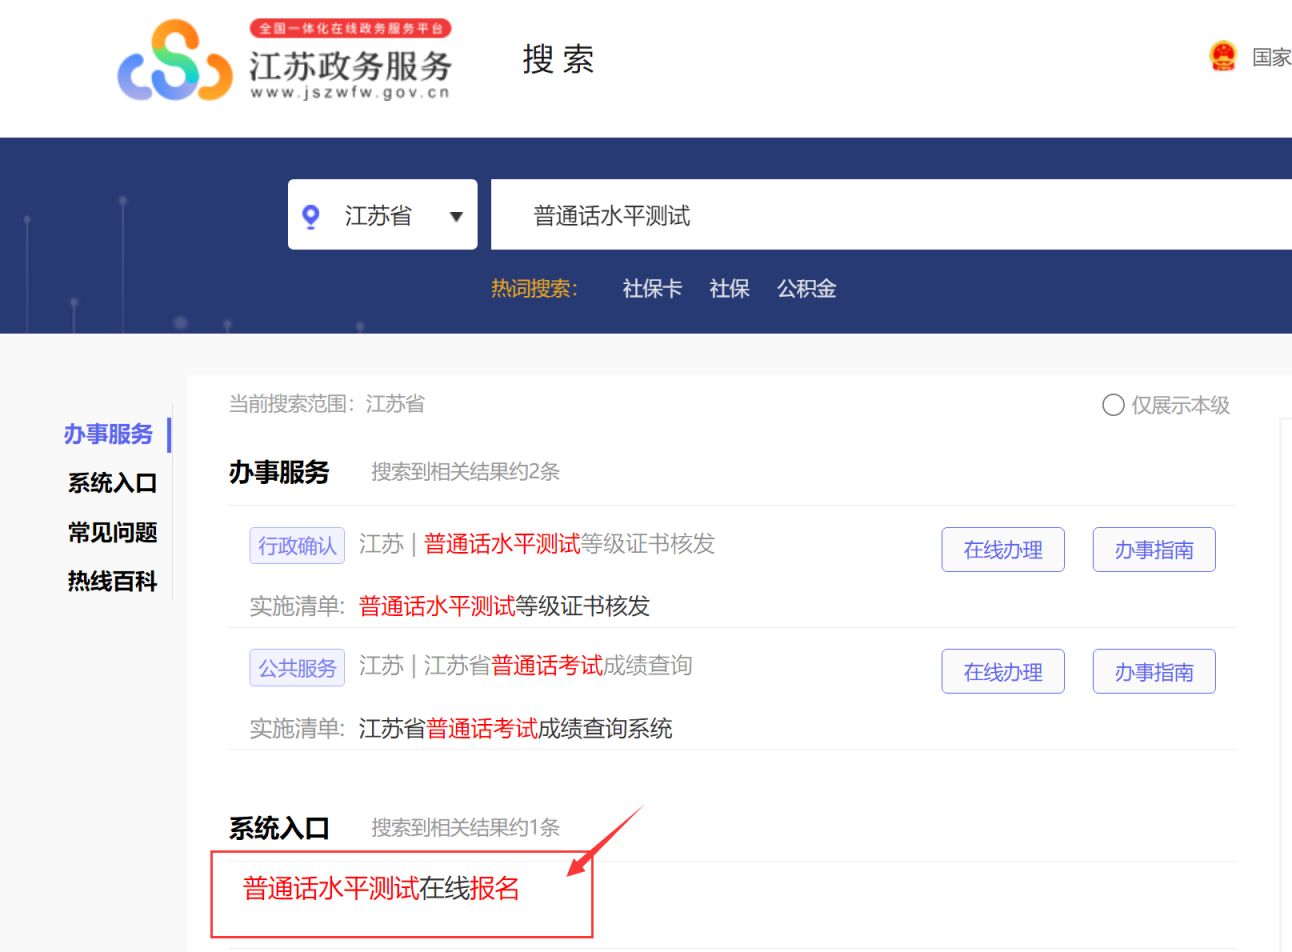Click the blue location pin icon
This screenshot has height=952, width=1292.
pos(311,216)
